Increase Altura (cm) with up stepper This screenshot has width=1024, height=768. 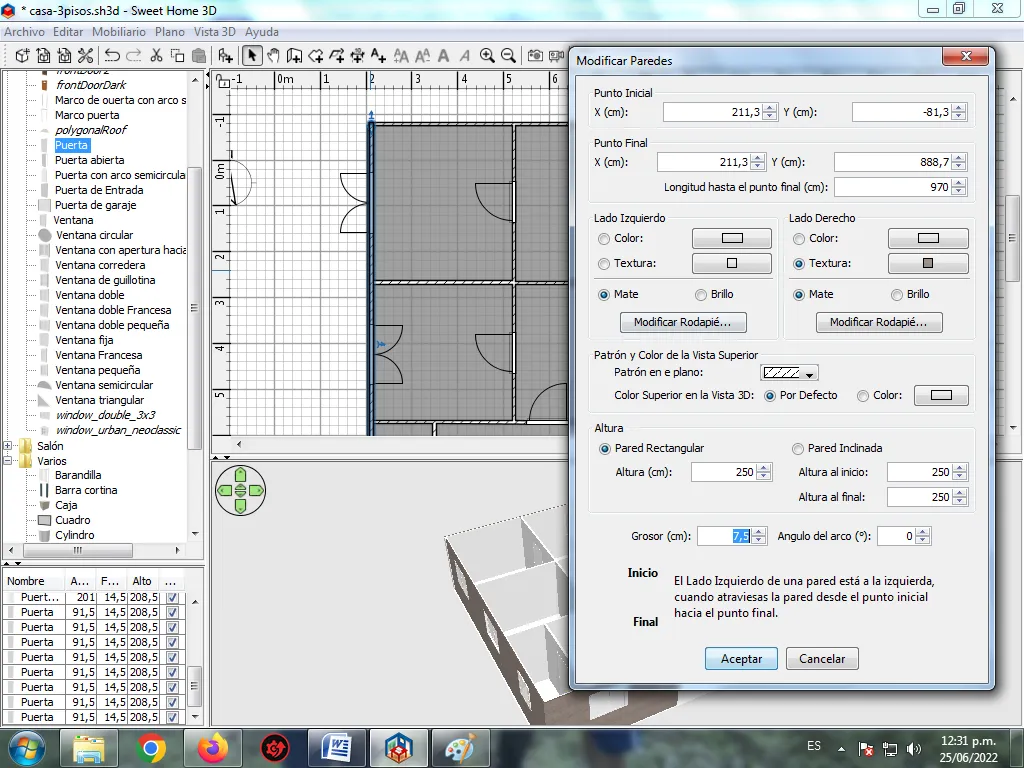(x=764, y=468)
